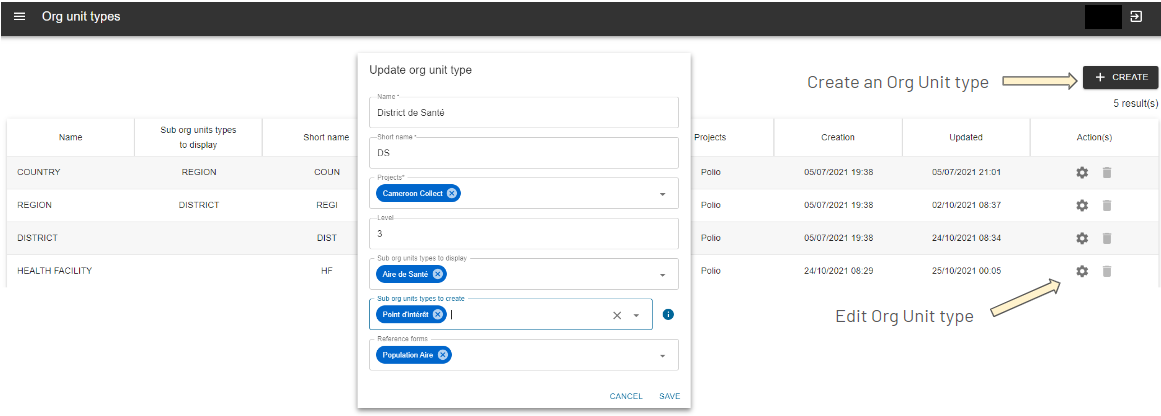The height and width of the screenshot is (416, 1161).
Task: Open the hamburger navigation menu
Action: pos(19,16)
